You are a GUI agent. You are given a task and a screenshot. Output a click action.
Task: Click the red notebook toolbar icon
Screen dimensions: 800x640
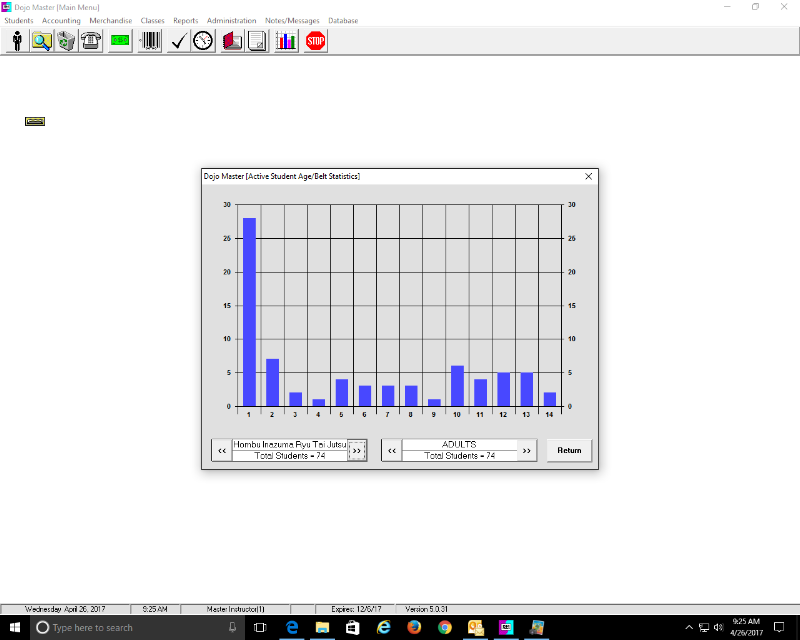(232, 41)
